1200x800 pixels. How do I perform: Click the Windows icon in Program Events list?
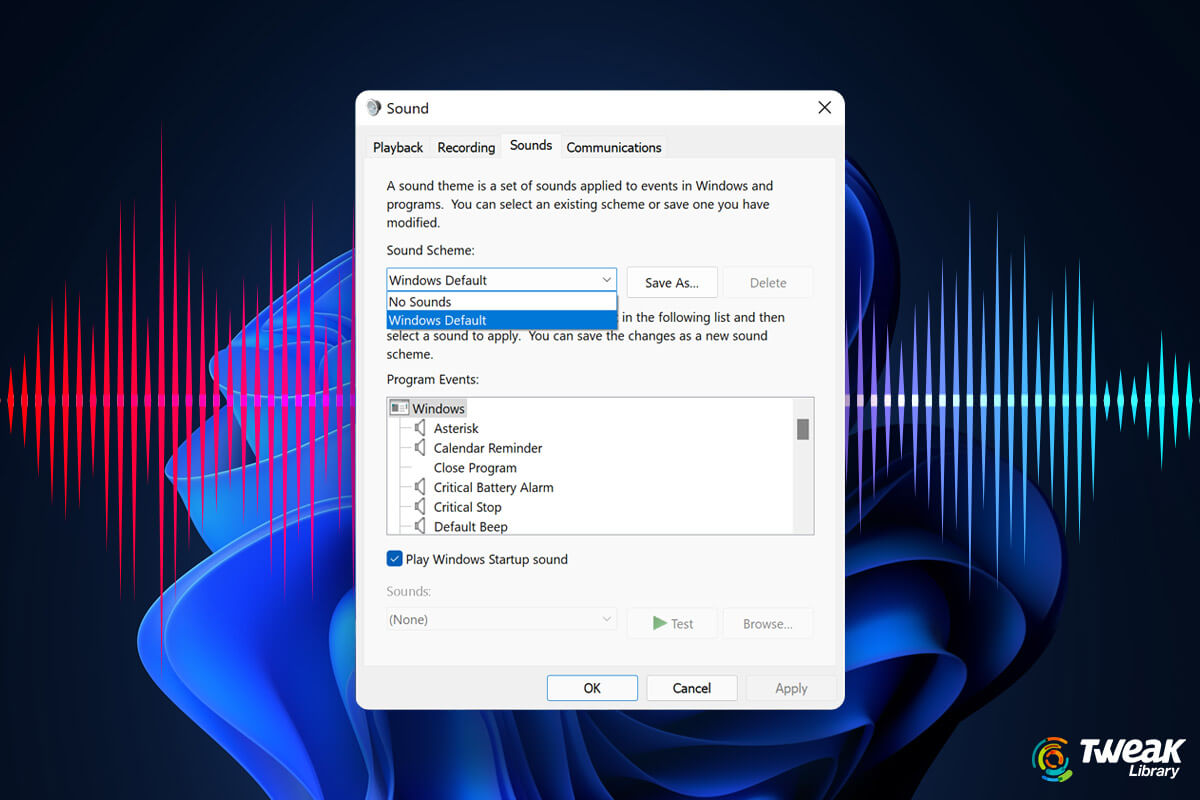(x=401, y=407)
